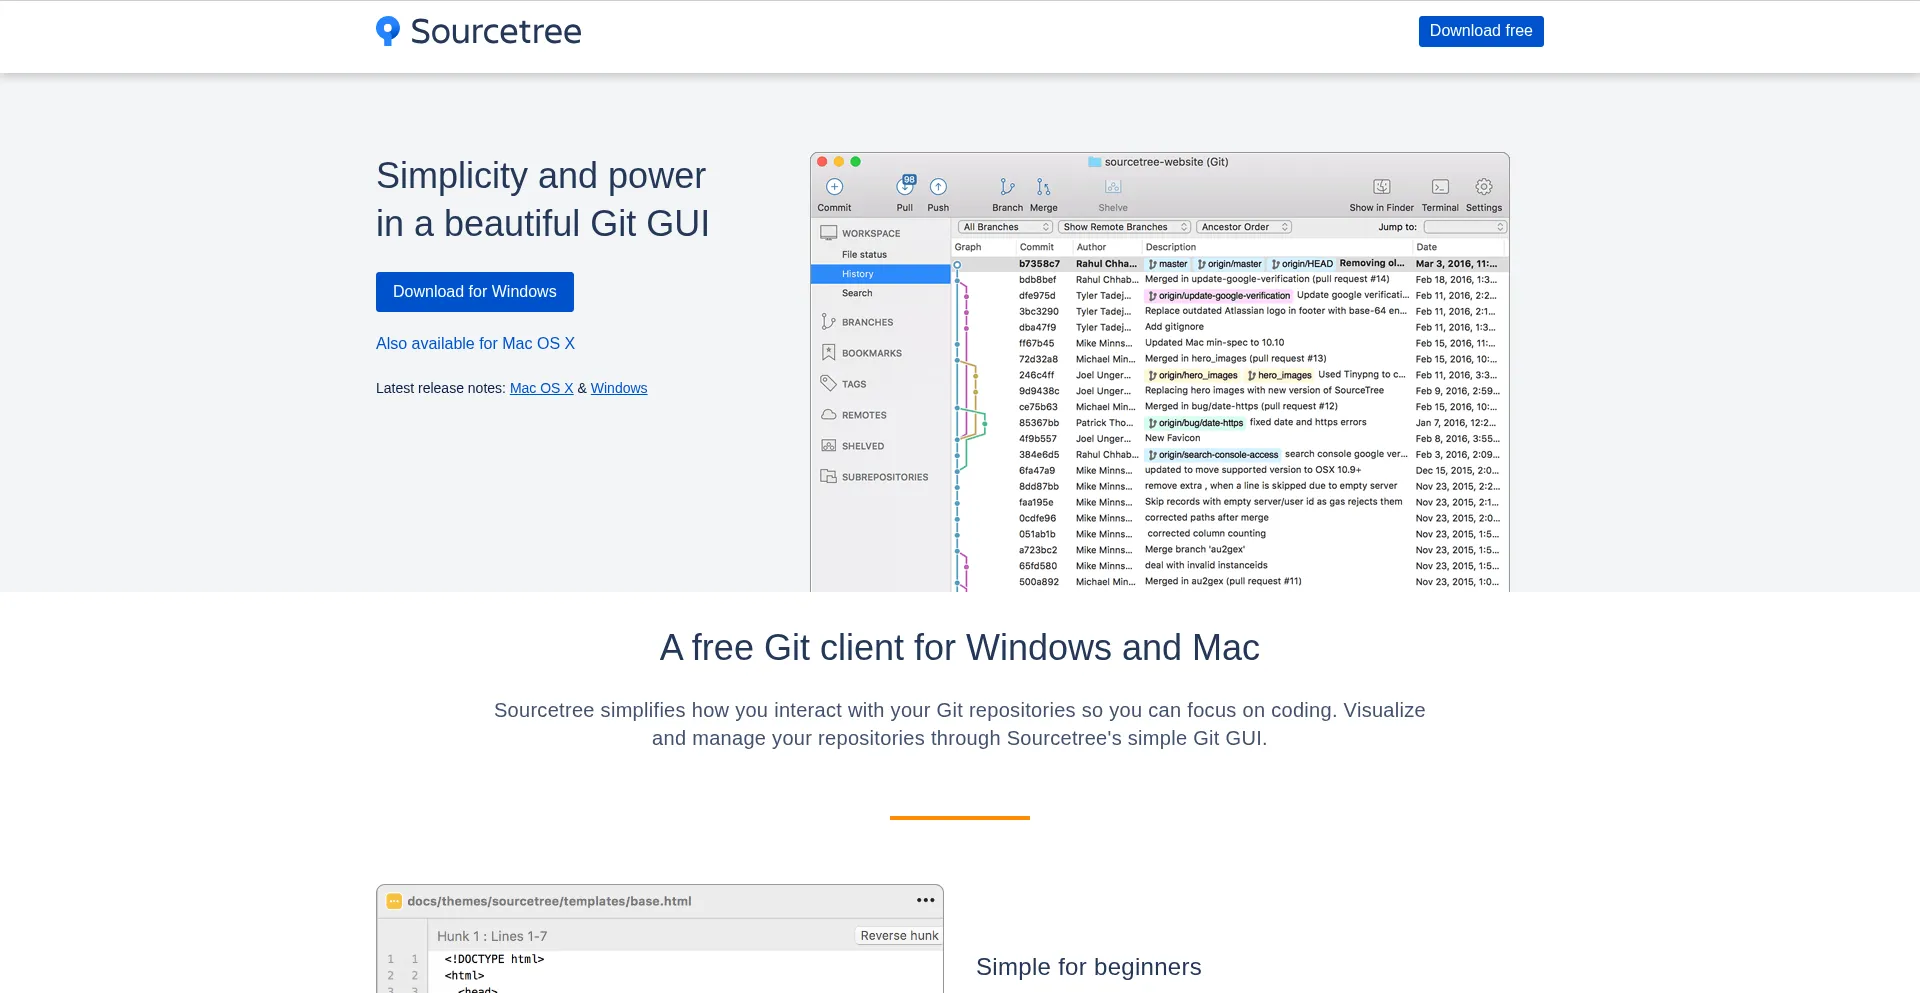Select commit bdb8bef row
Viewport: 1920px width, 993px height.
[x=1229, y=280]
